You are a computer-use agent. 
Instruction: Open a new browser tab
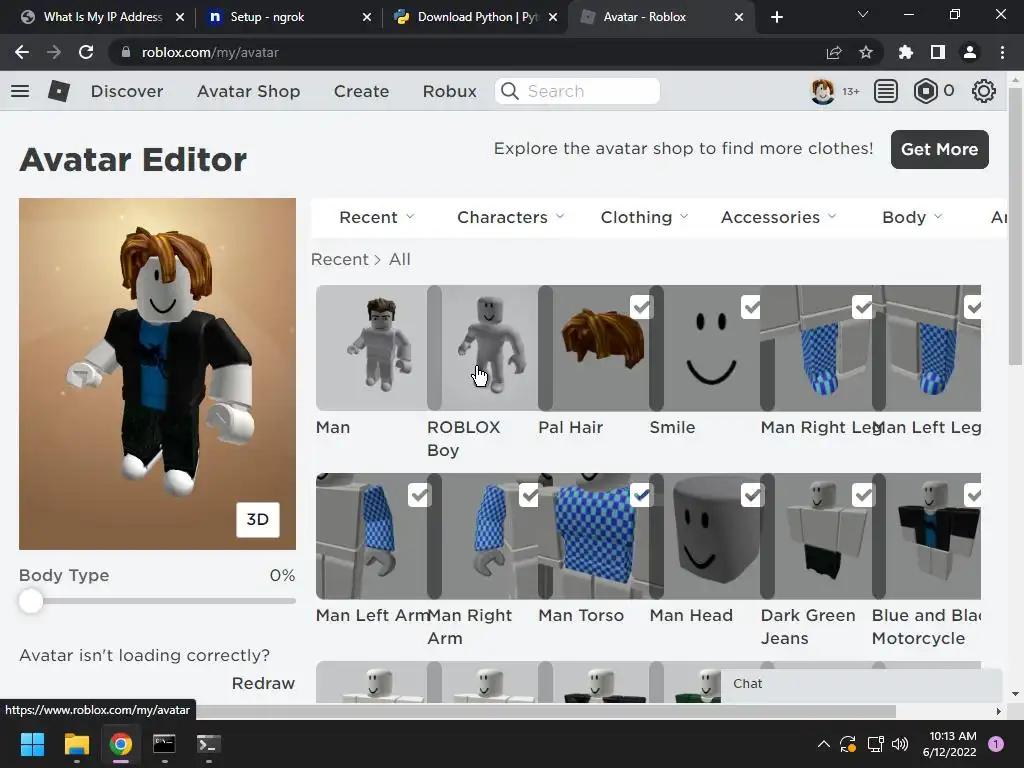point(776,17)
